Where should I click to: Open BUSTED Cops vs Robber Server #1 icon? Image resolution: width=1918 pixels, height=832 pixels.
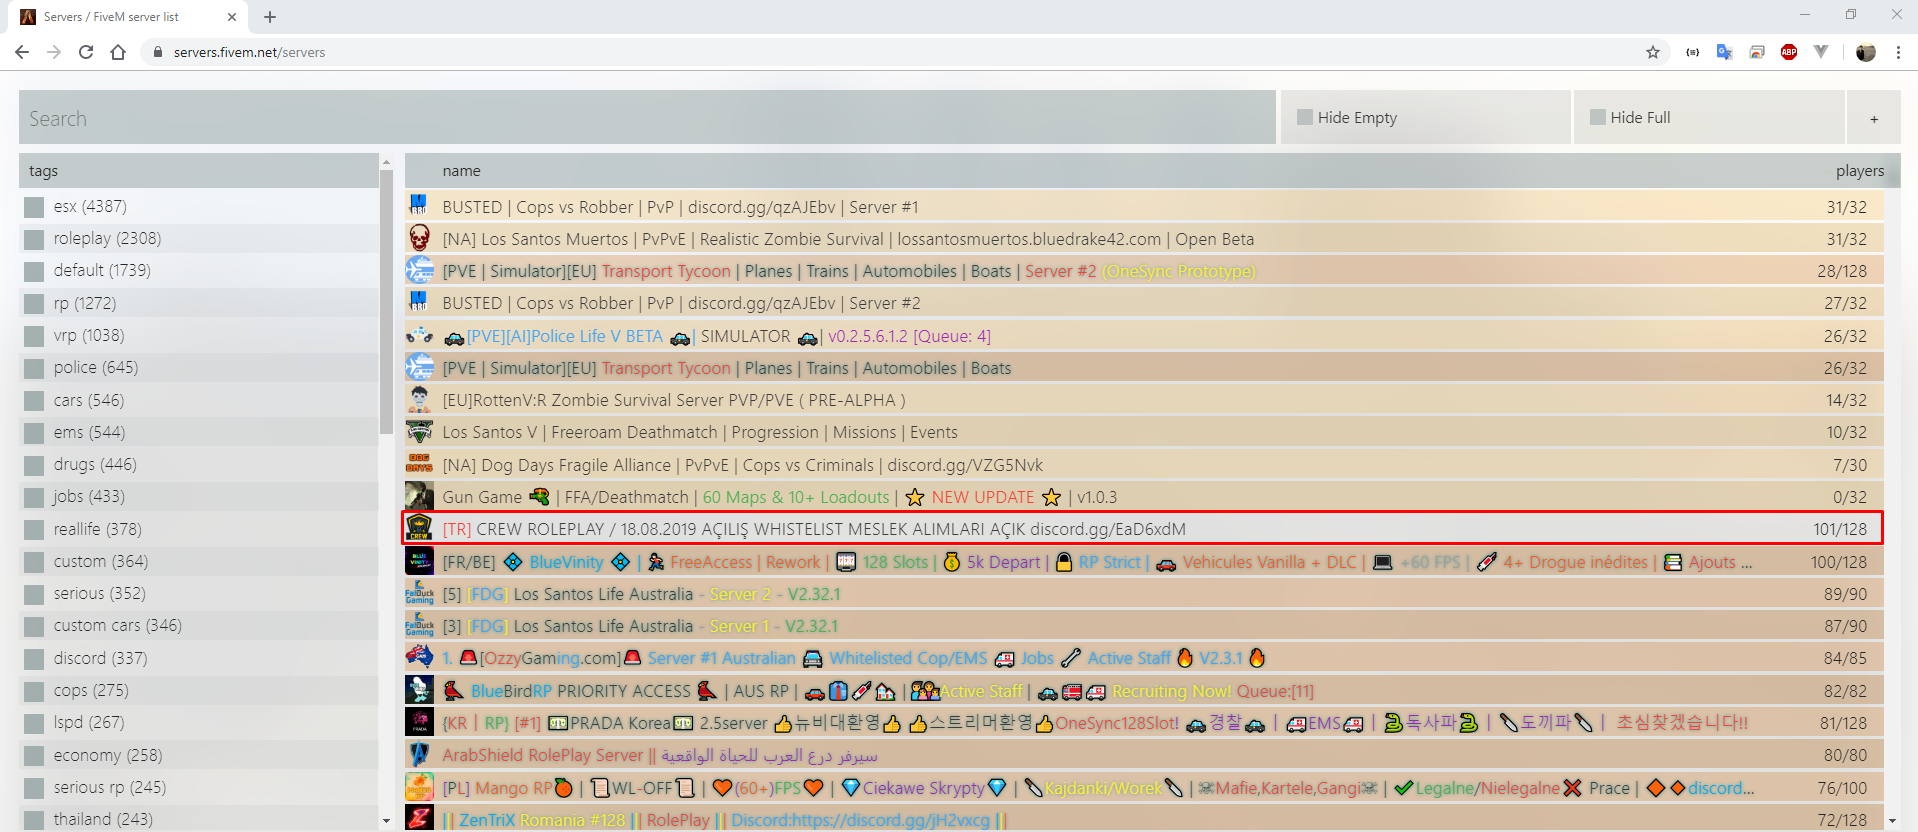pyautogui.click(x=419, y=206)
